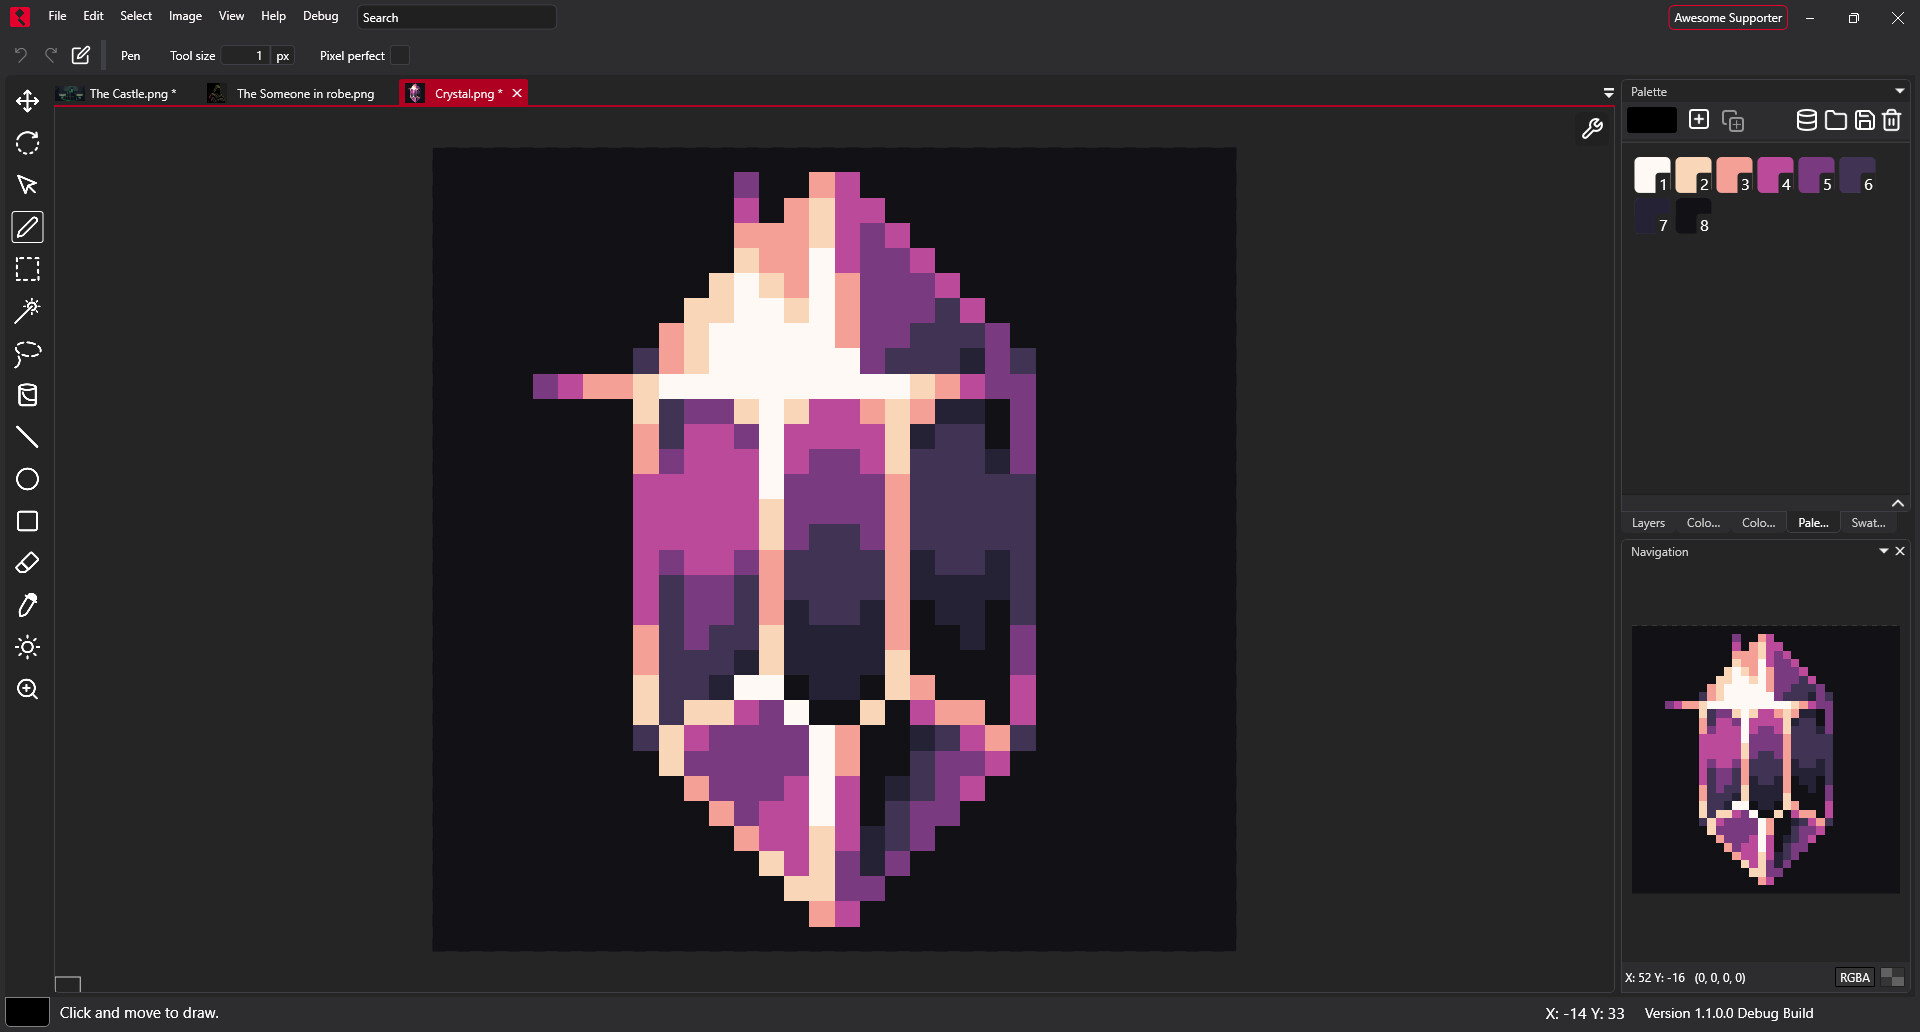Pick palette color swatch number 4
This screenshot has height=1032, width=1920.
(x=1775, y=175)
